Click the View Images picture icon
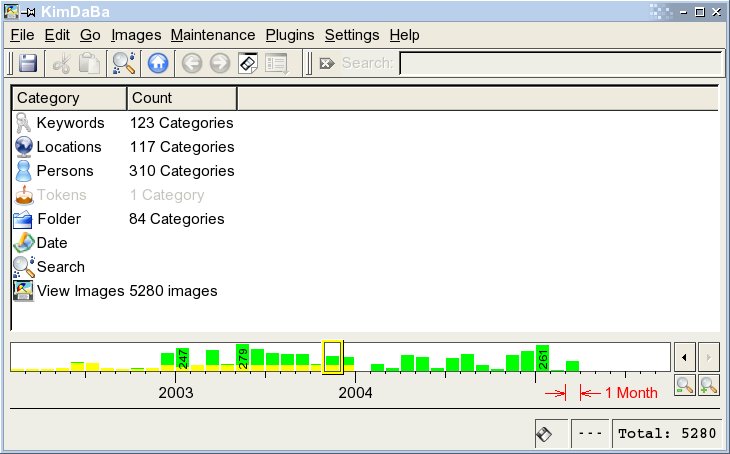Viewport: 730px width, 454px height. pos(23,291)
